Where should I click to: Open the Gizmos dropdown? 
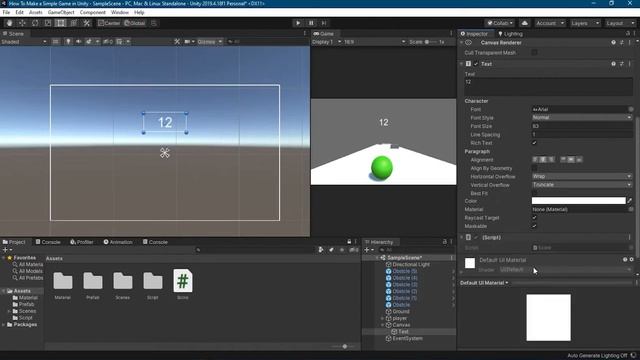(209, 41)
